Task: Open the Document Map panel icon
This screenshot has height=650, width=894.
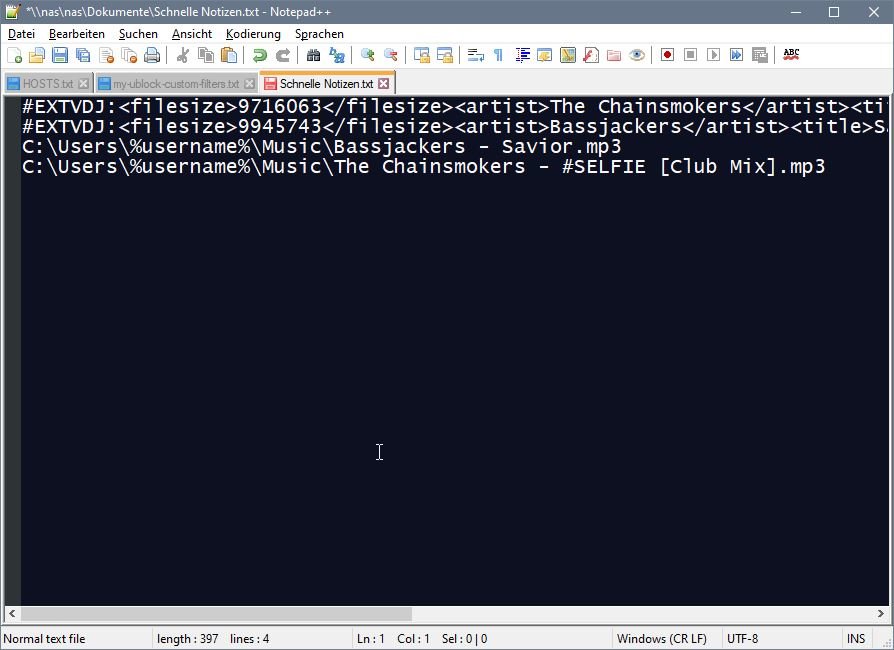Action: 568,55
